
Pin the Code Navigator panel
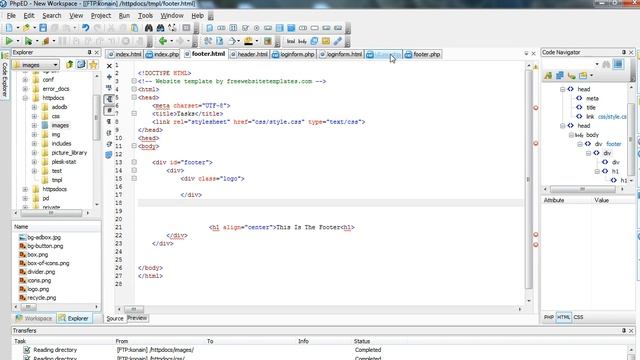(624, 52)
